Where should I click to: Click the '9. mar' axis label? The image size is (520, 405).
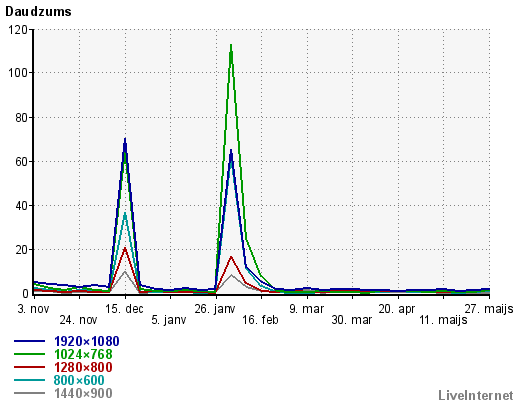[x=306, y=309]
